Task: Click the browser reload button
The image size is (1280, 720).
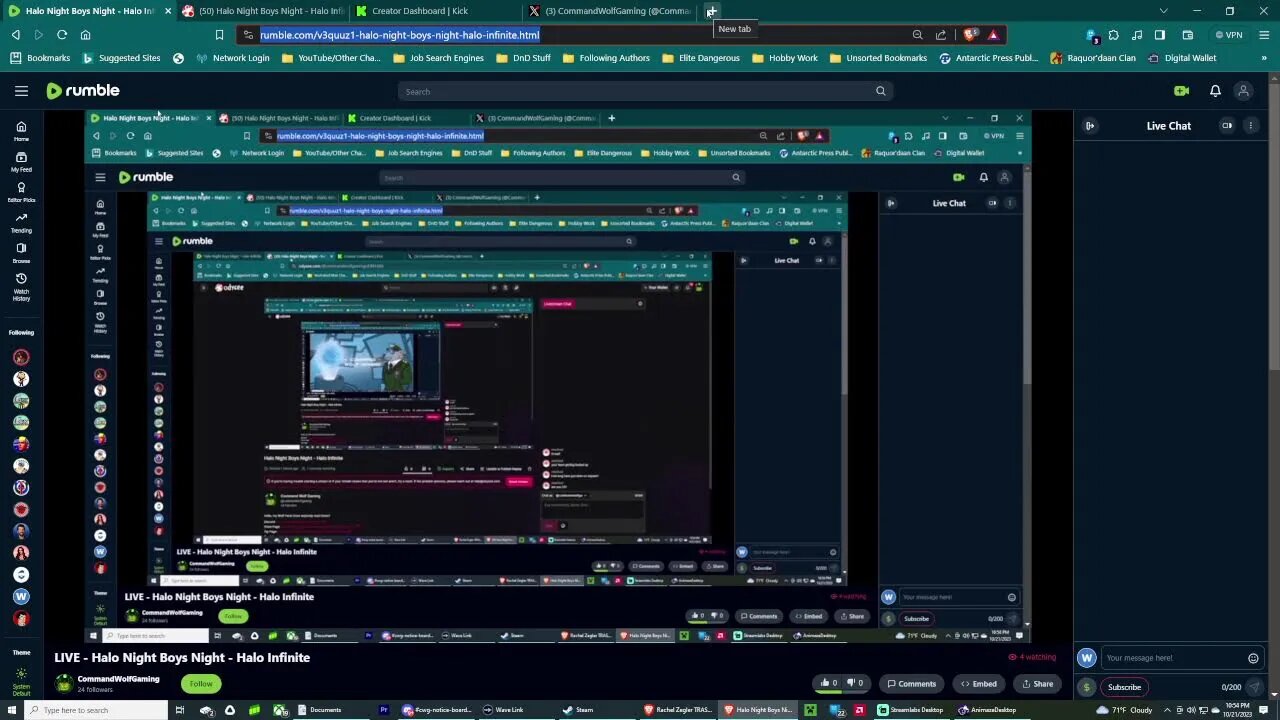Action: [62, 35]
